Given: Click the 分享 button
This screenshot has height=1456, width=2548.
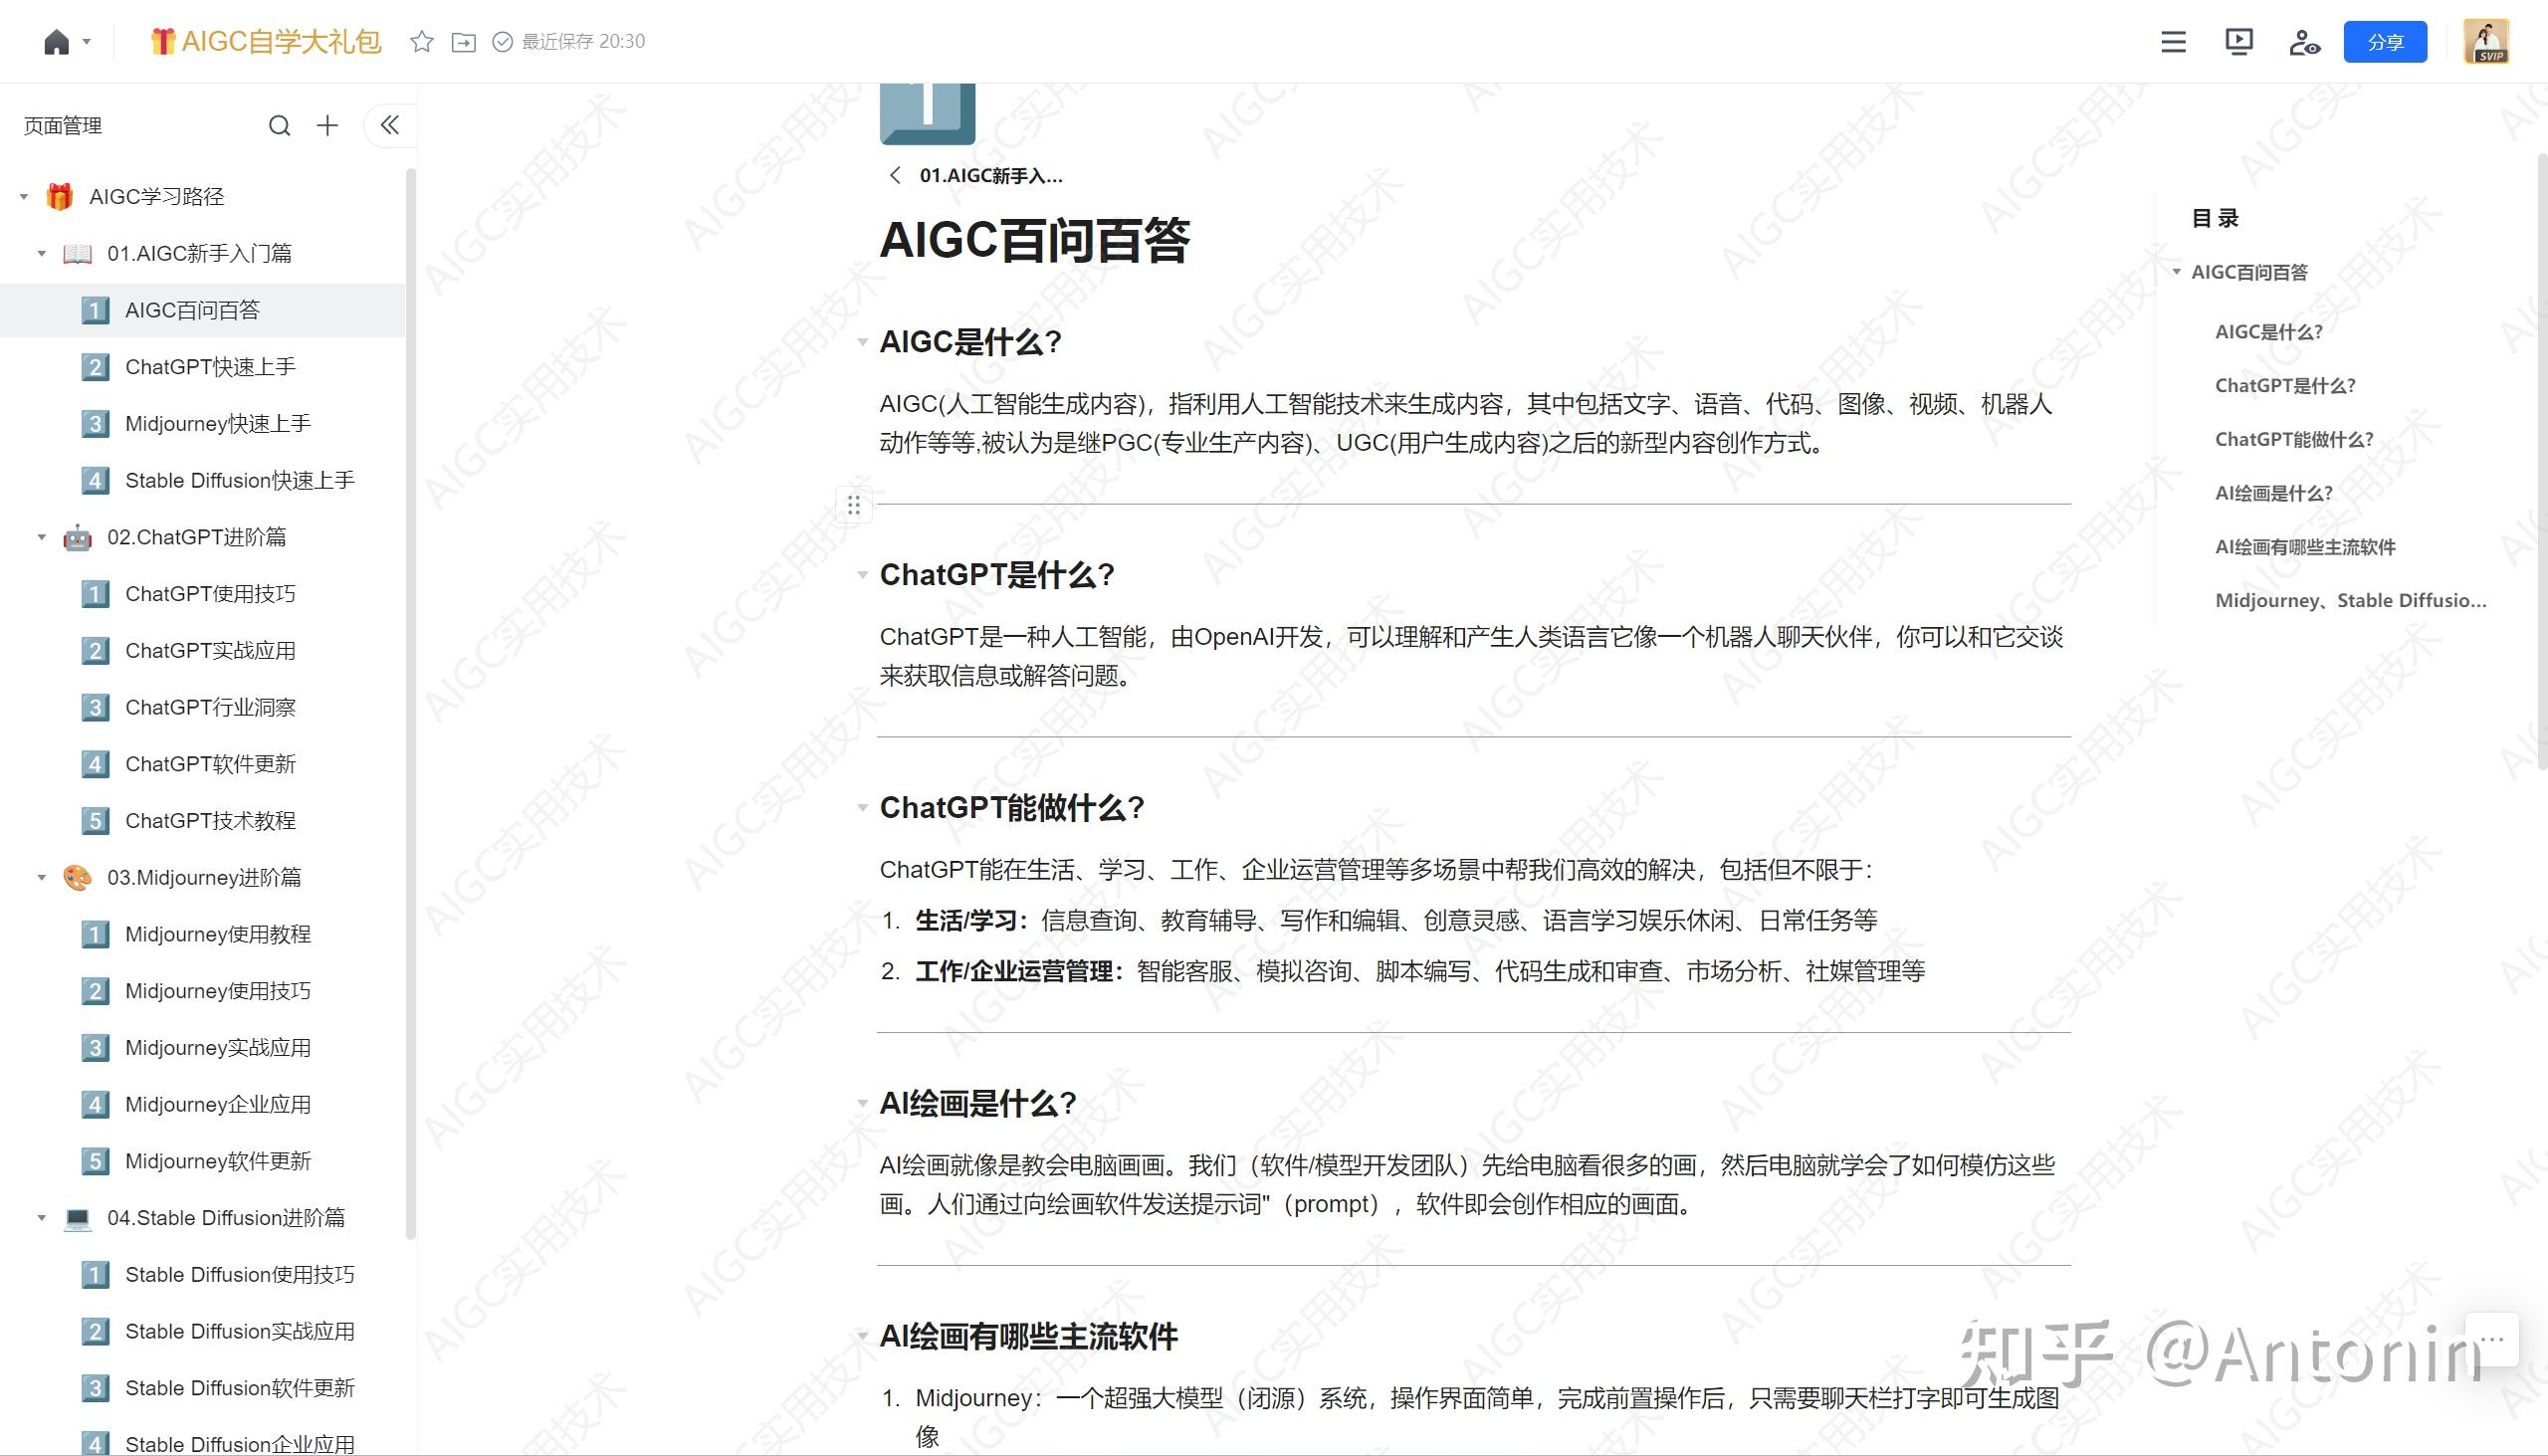Looking at the screenshot, I should pos(2384,41).
